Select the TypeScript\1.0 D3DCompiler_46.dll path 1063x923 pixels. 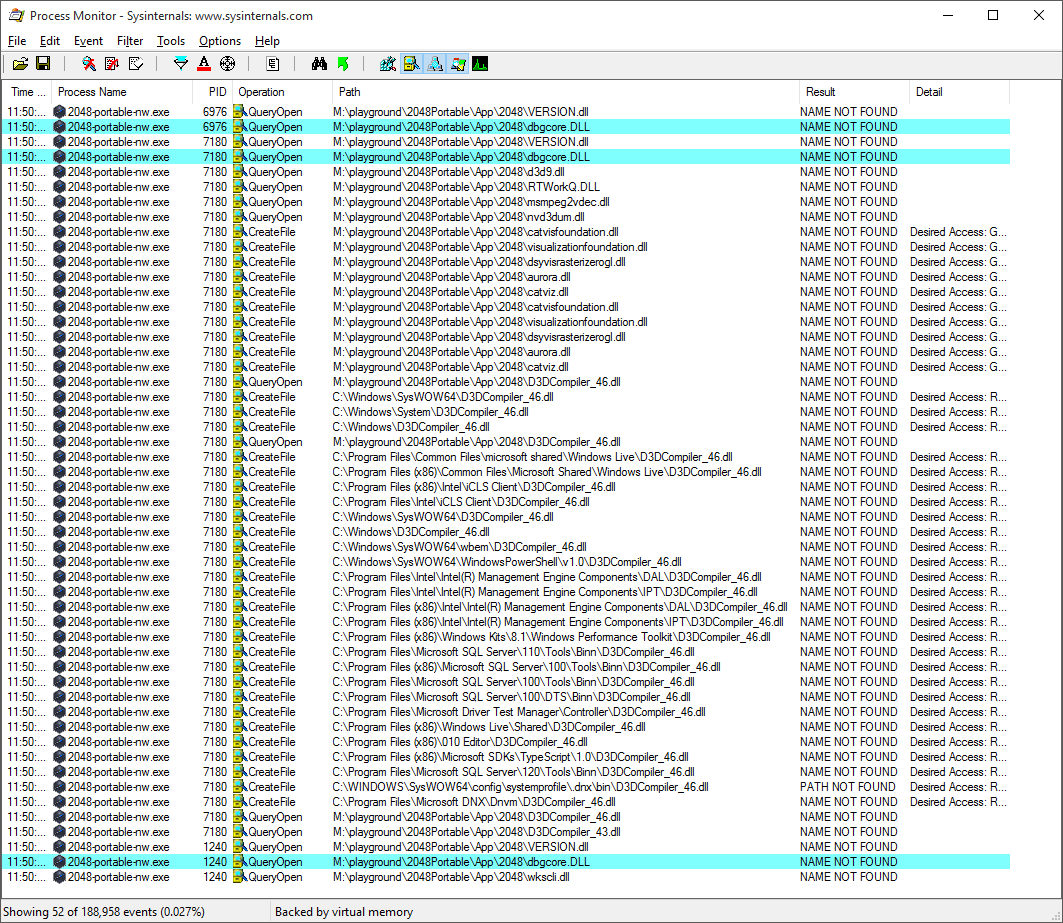coord(510,757)
